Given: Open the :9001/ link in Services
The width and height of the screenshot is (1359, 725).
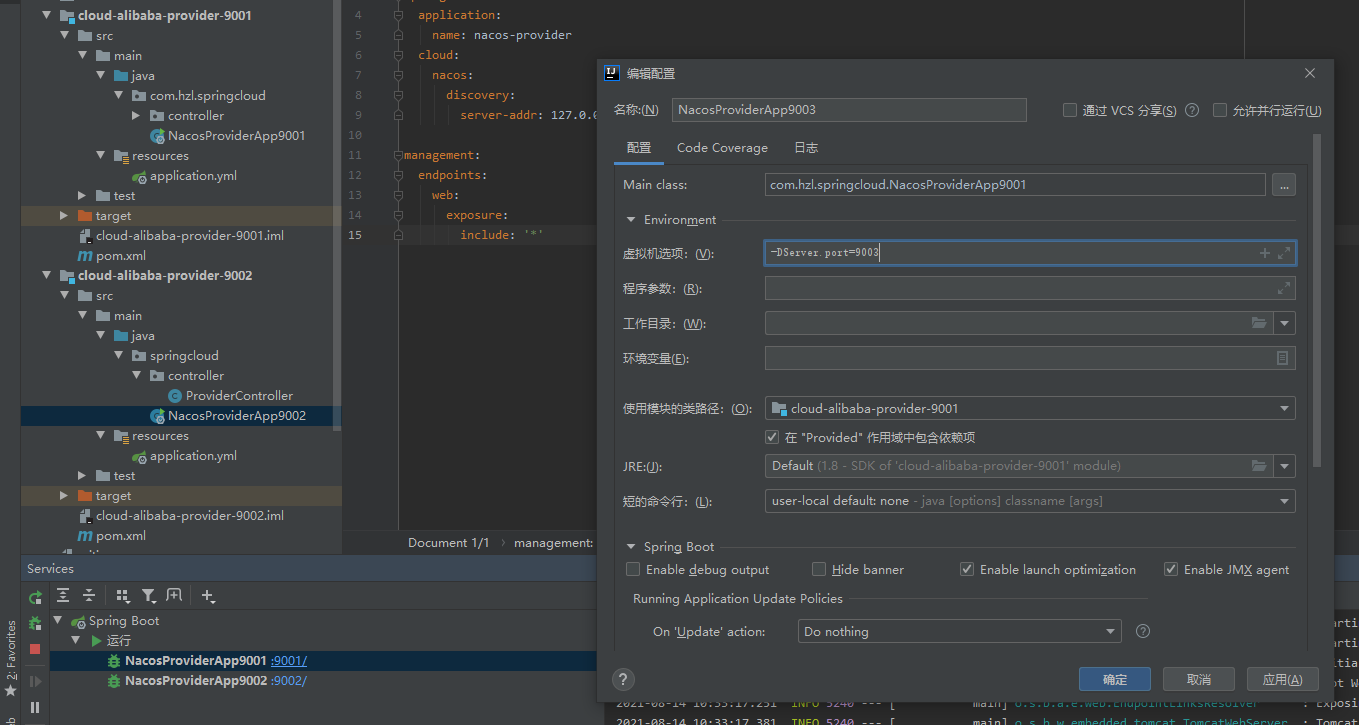Looking at the screenshot, I should [289, 661].
